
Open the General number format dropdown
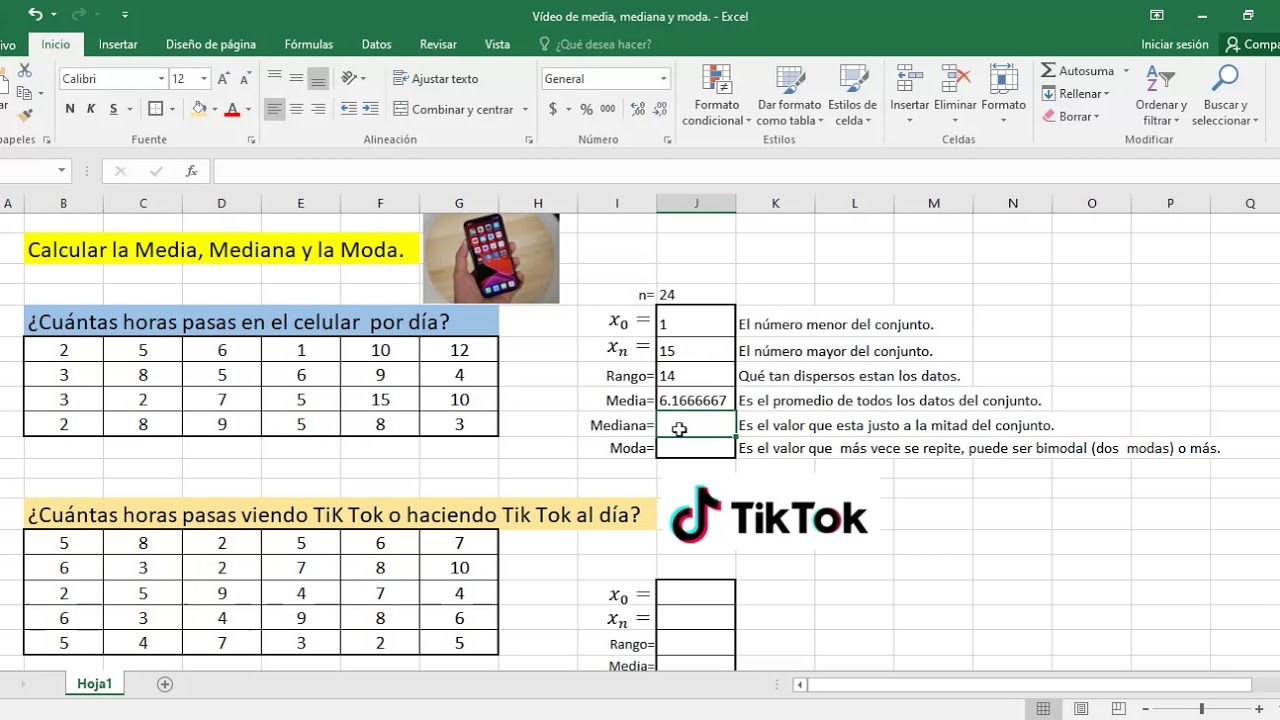(663, 79)
